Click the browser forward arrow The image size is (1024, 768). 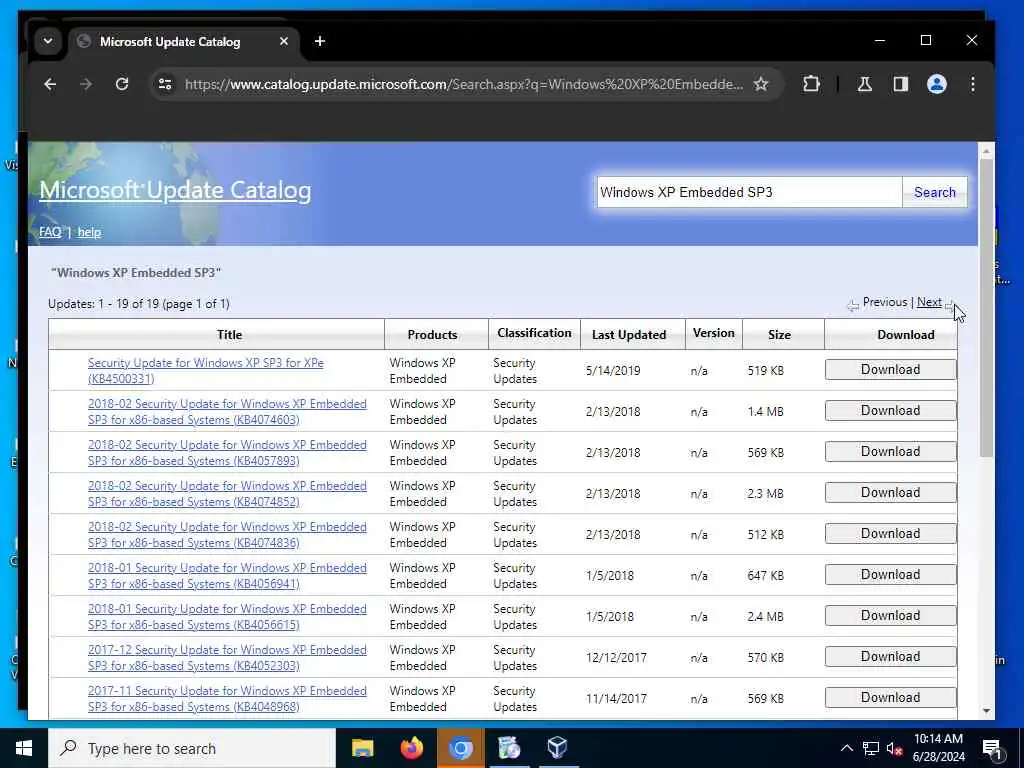pos(86,84)
